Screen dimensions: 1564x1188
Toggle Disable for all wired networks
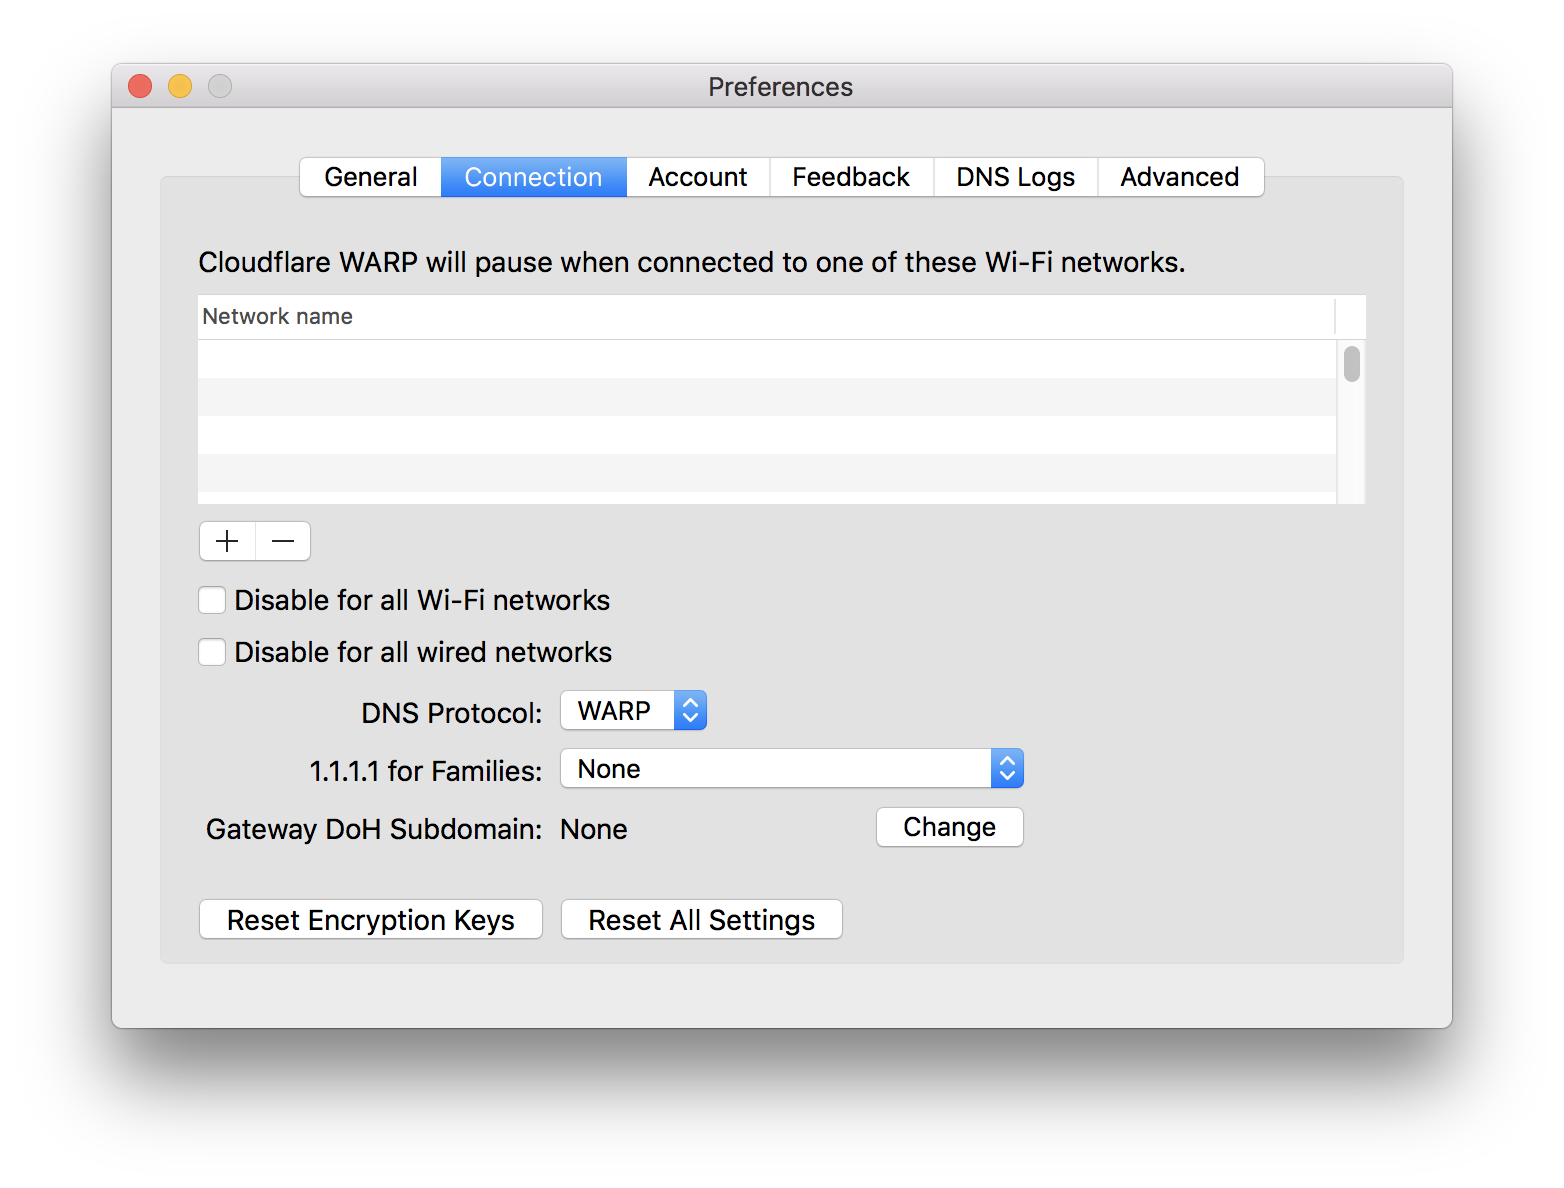(x=212, y=652)
